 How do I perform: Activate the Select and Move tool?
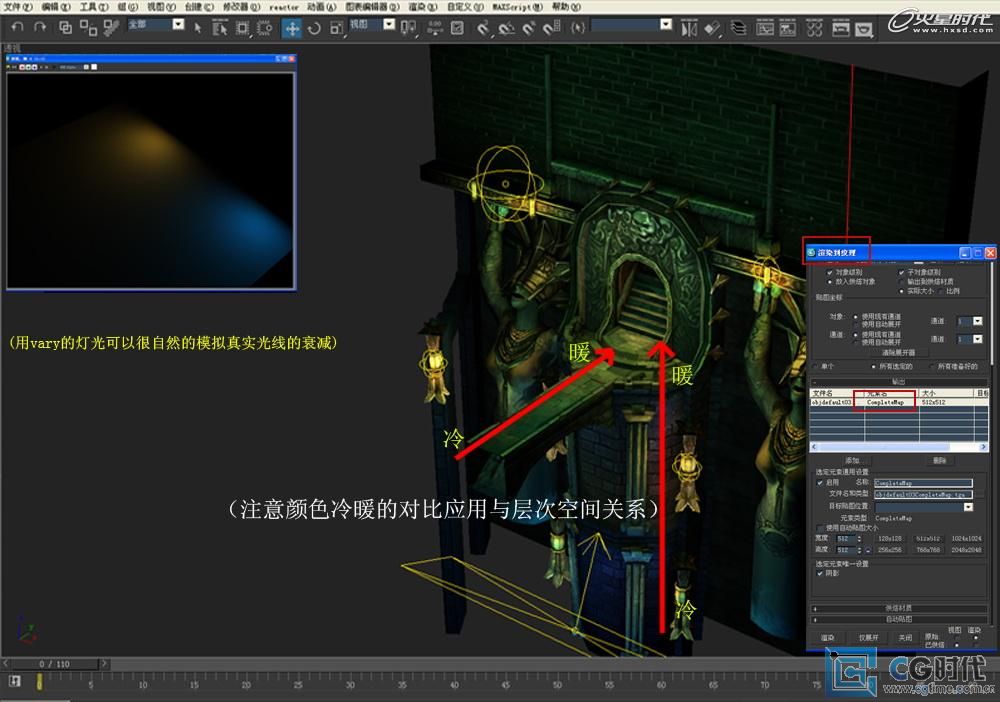(x=292, y=28)
